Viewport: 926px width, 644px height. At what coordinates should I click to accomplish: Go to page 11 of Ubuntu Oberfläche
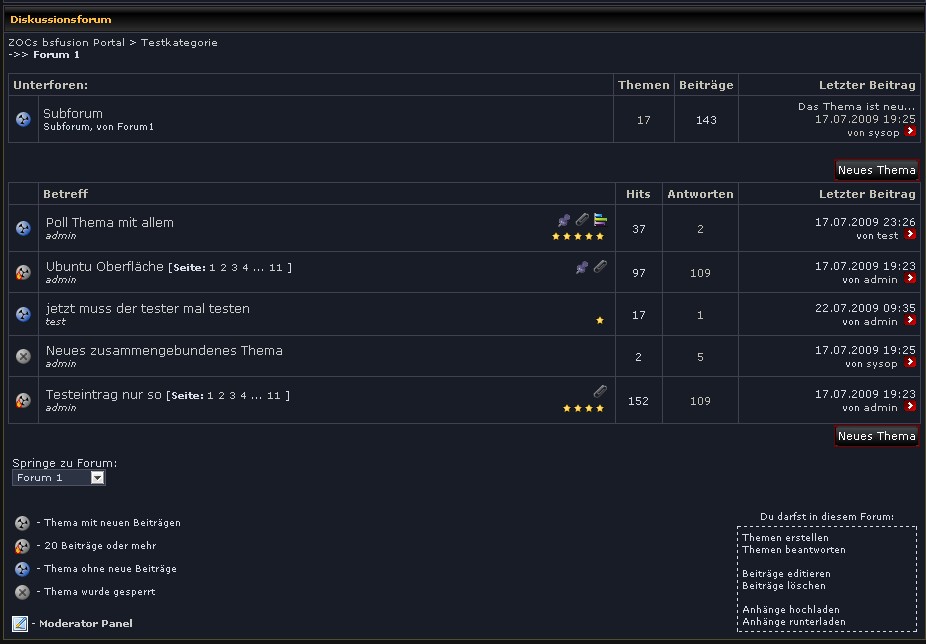click(x=276, y=268)
